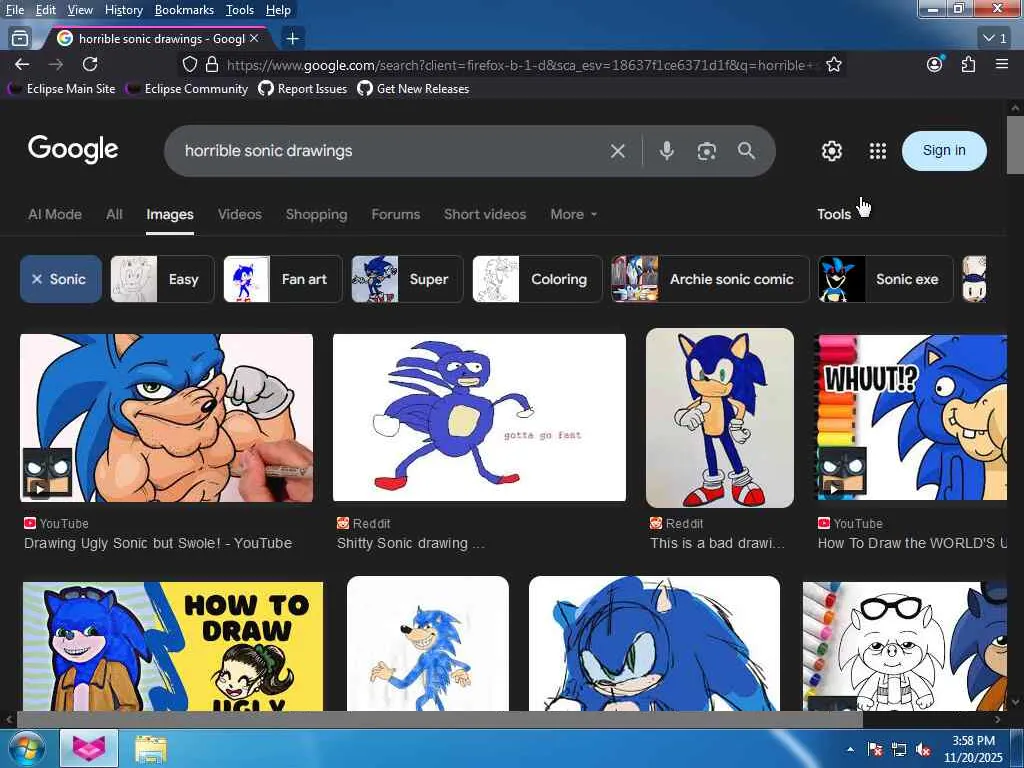Open the Report Issues bookmark

click(x=302, y=89)
